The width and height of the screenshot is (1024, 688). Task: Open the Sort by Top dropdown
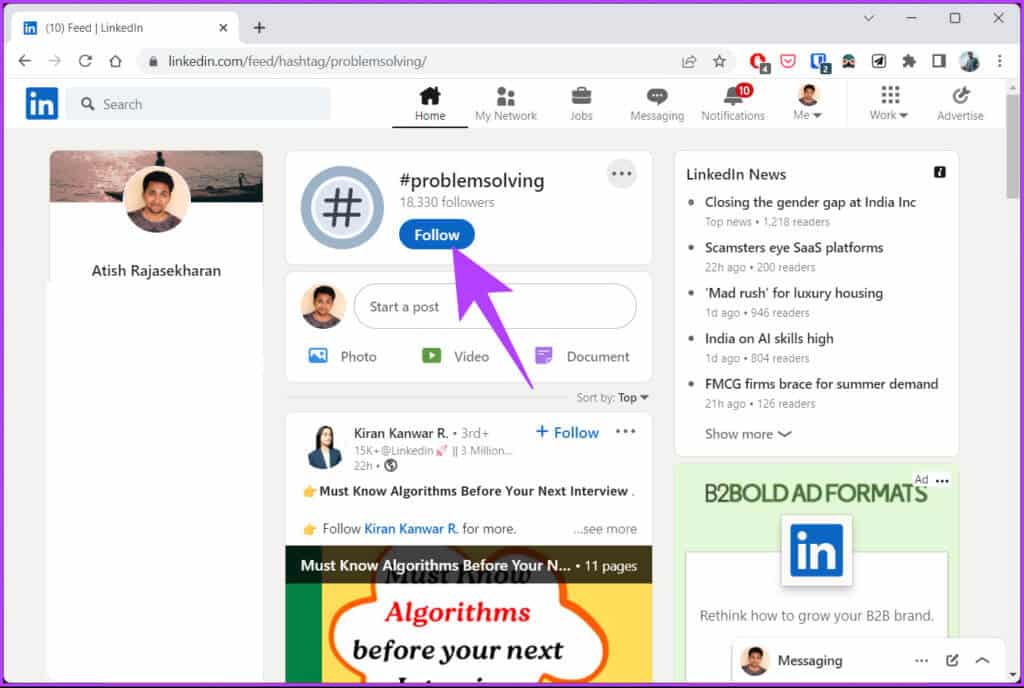point(613,398)
